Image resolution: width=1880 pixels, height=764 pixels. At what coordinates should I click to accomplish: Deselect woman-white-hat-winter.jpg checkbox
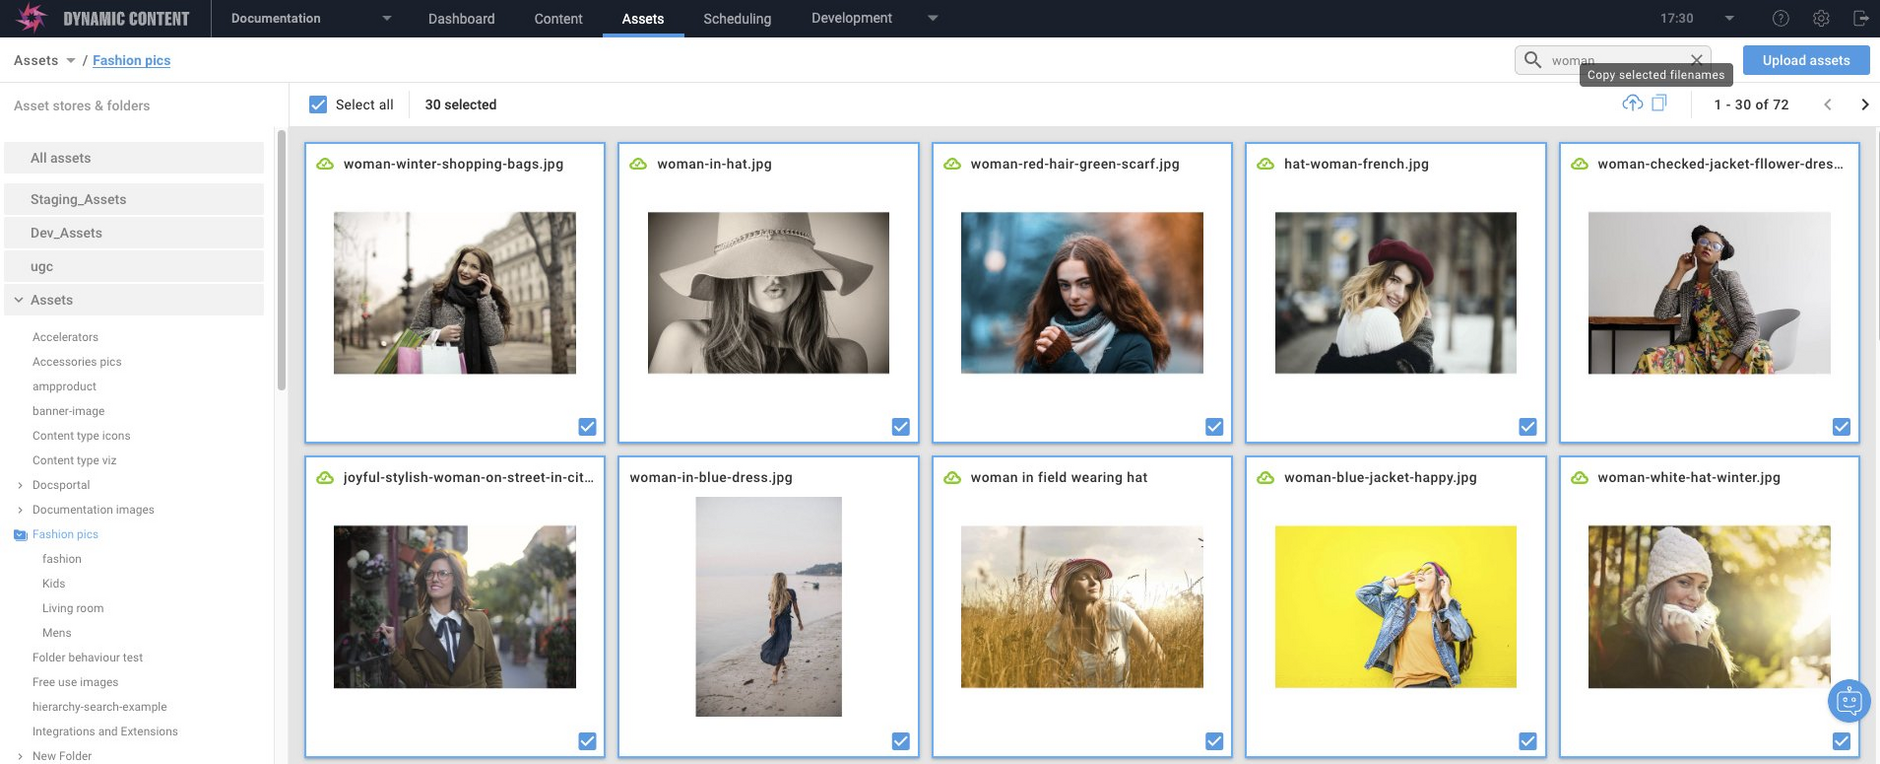tap(1841, 741)
